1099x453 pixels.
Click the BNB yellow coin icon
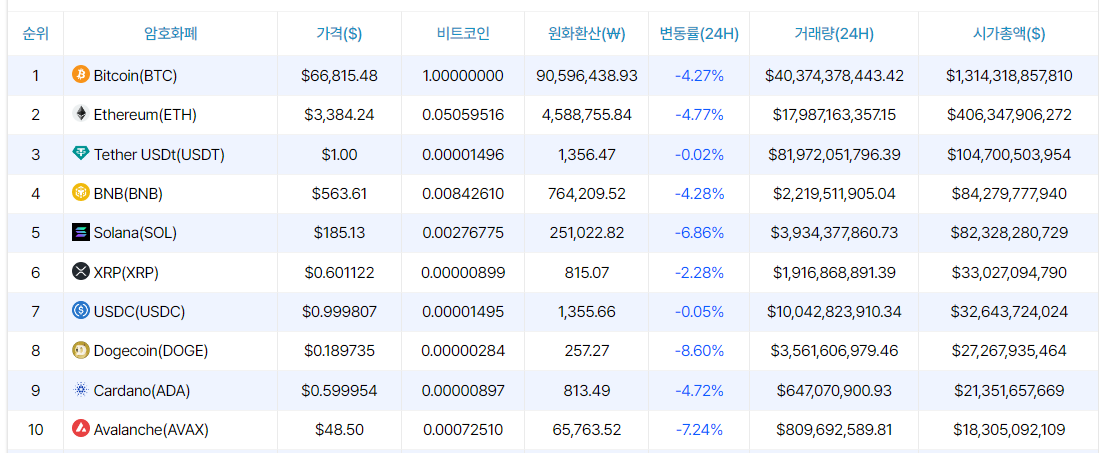coord(81,193)
